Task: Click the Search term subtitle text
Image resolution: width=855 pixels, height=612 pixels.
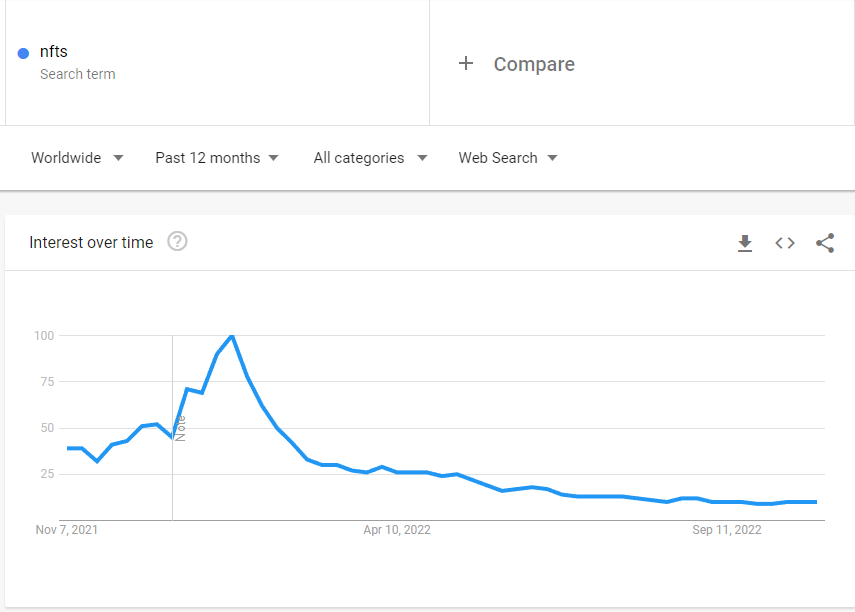Action: tap(77, 74)
